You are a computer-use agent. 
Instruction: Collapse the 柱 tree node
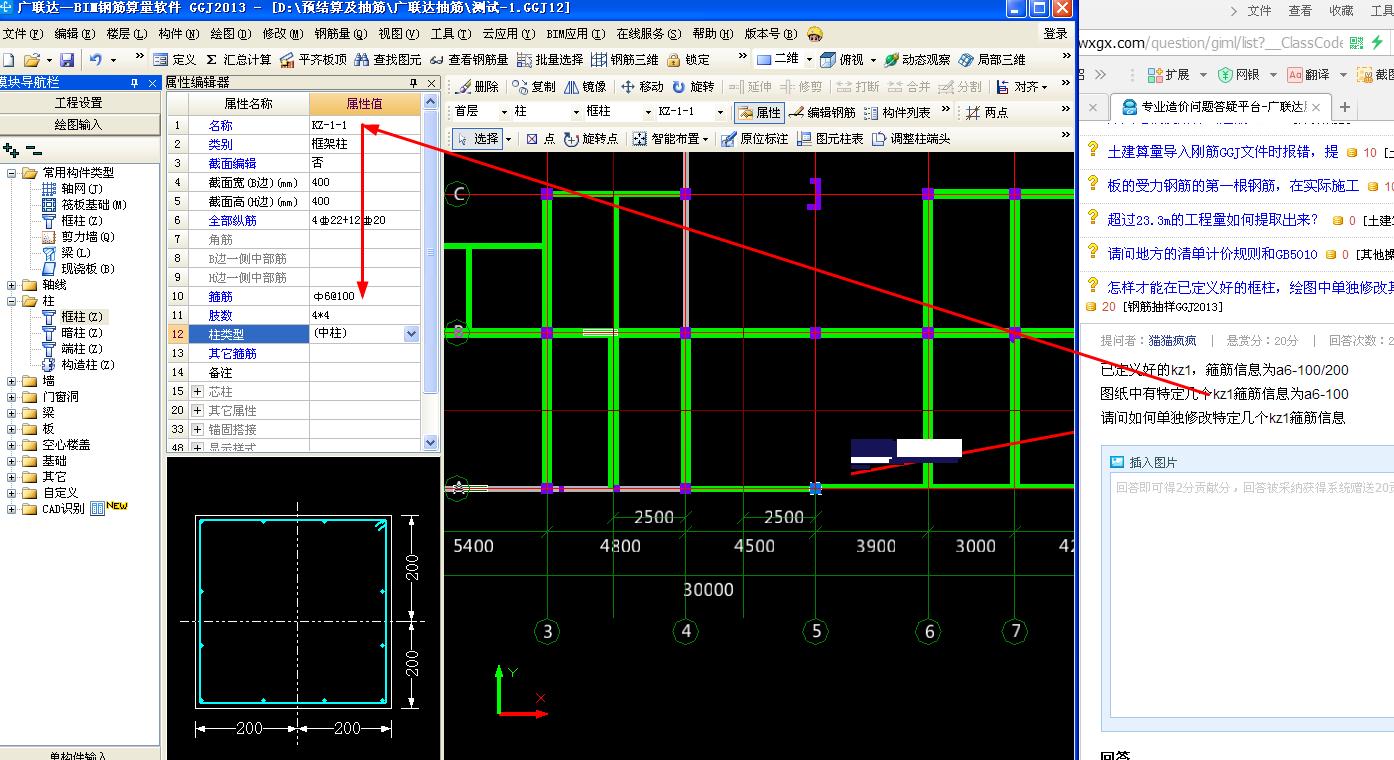pyautogui.click(x=11, y=301)
